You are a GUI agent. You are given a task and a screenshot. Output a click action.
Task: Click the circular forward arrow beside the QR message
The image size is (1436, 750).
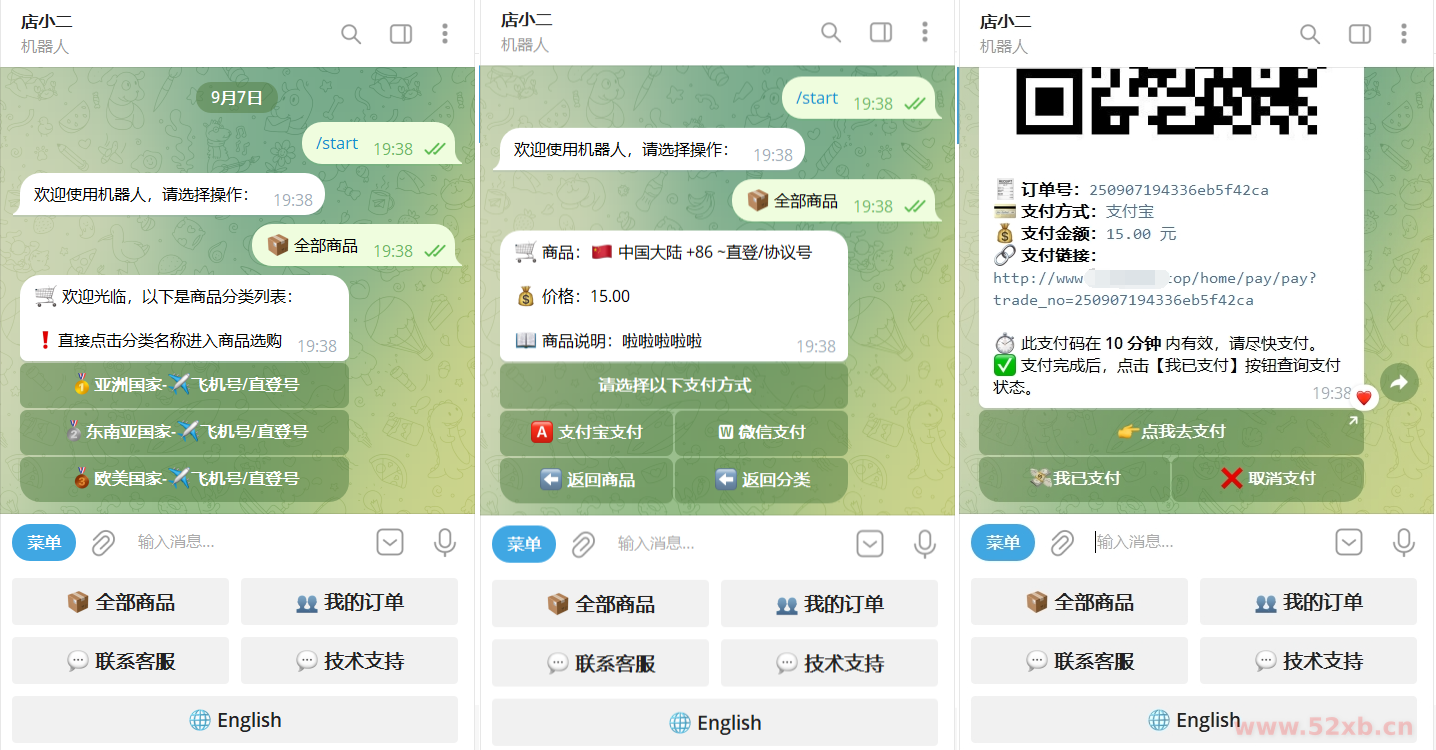(x=1399, y=382)
